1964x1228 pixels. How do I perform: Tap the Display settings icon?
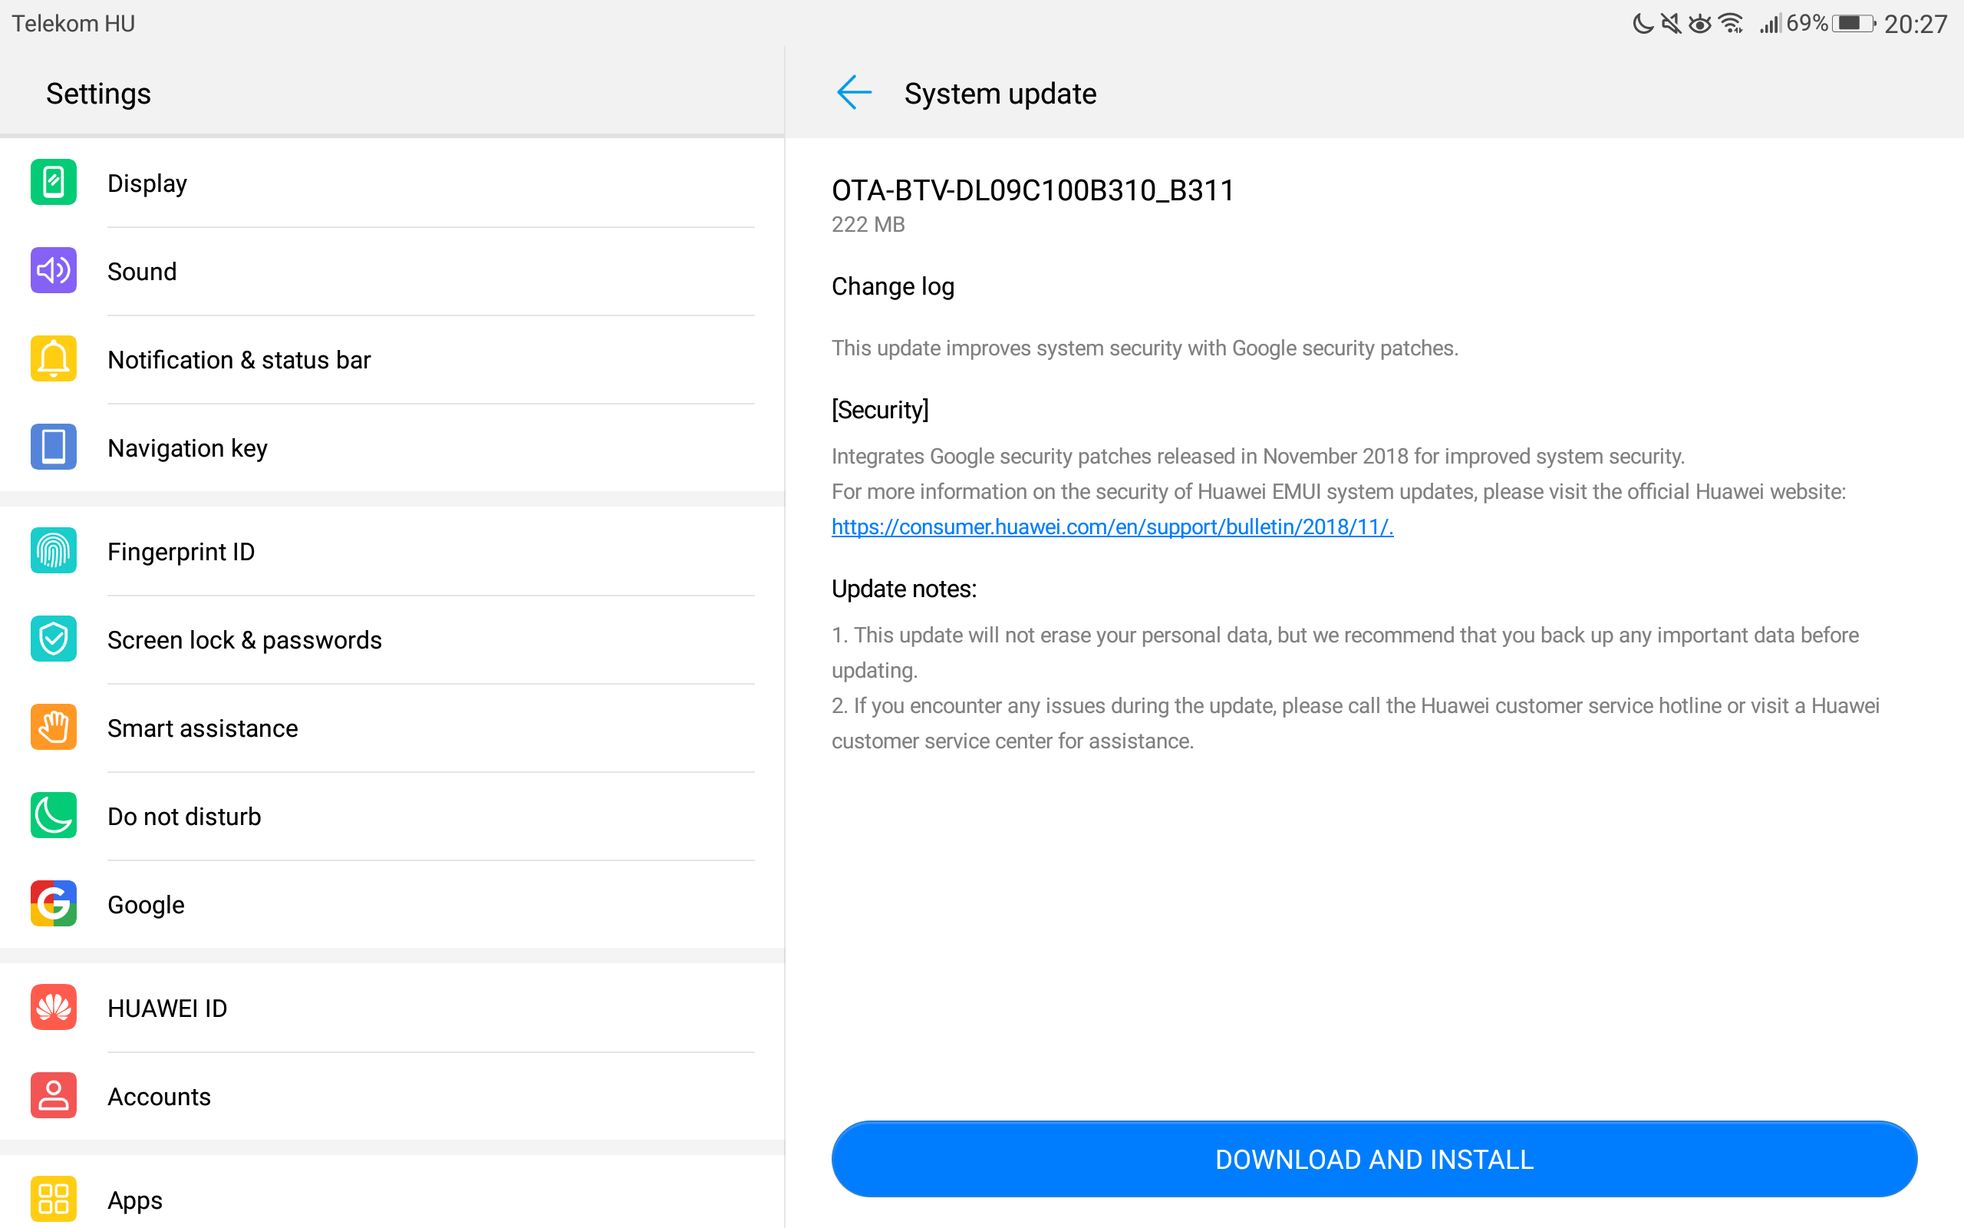click(53, 183)
